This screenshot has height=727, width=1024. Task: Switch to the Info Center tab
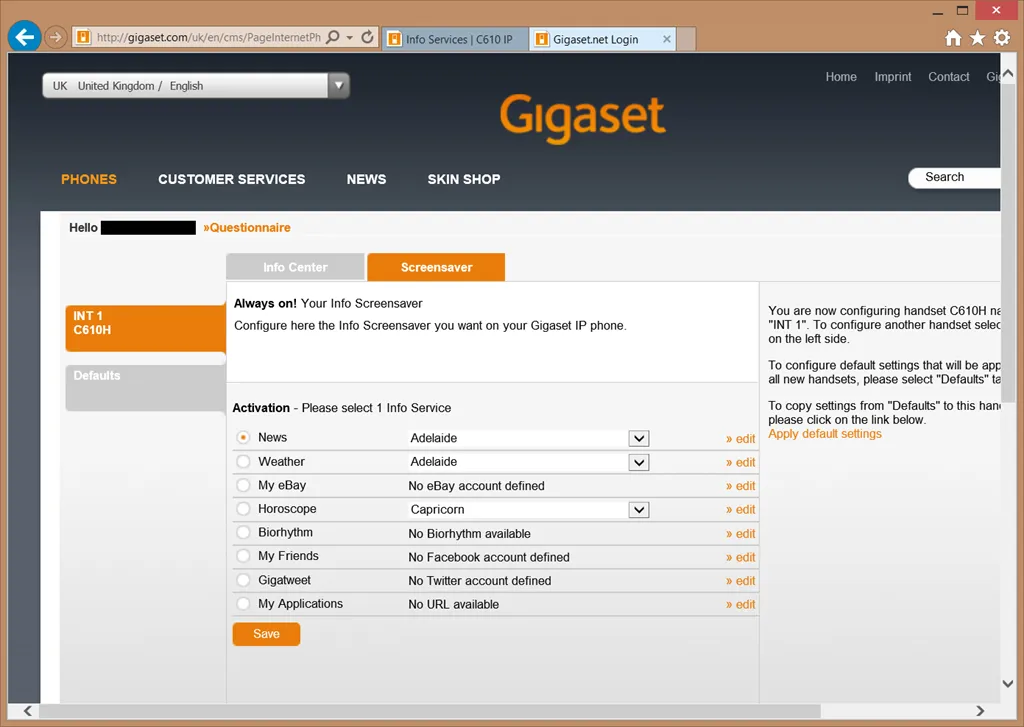click(295, 267)
